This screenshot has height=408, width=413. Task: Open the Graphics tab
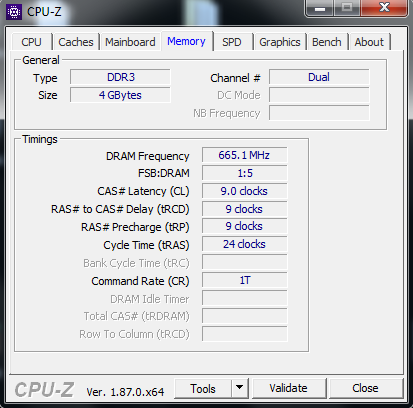[x=280, y=42]
